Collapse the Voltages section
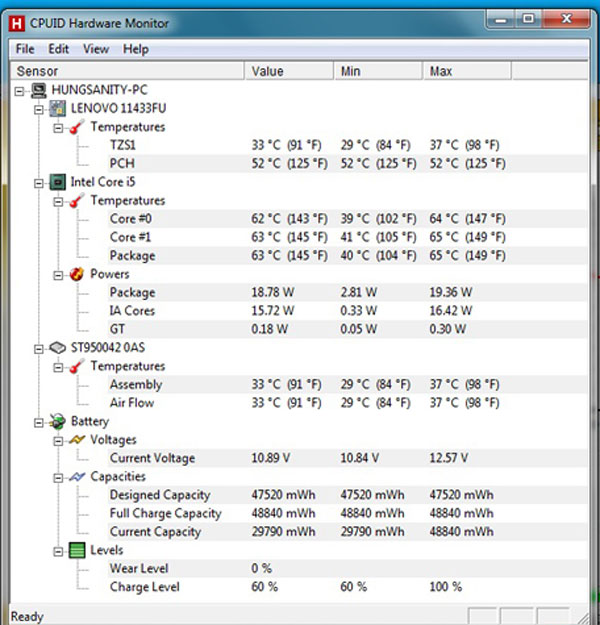Viewport: 600px width, 625px height. click(58, 441)
